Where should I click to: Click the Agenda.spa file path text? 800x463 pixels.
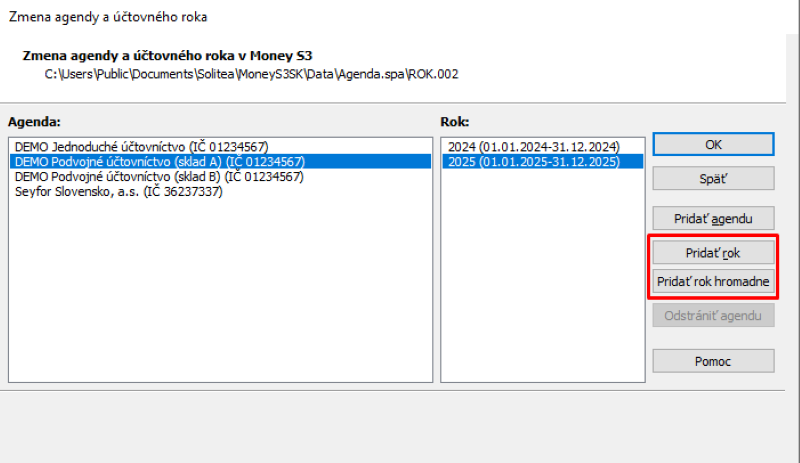251,73
